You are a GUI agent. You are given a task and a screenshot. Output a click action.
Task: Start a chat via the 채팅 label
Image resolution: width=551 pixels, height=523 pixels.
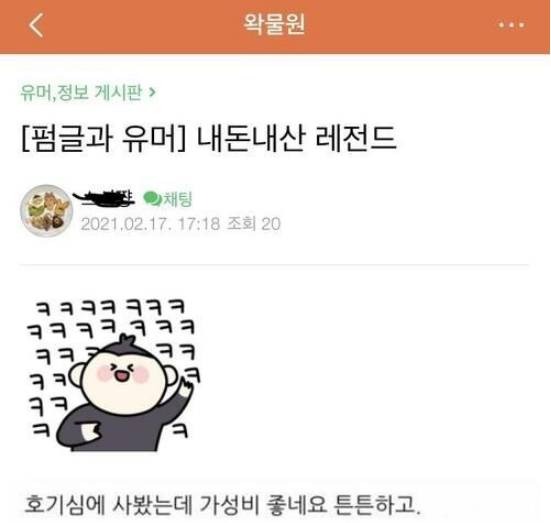point(177,199)
